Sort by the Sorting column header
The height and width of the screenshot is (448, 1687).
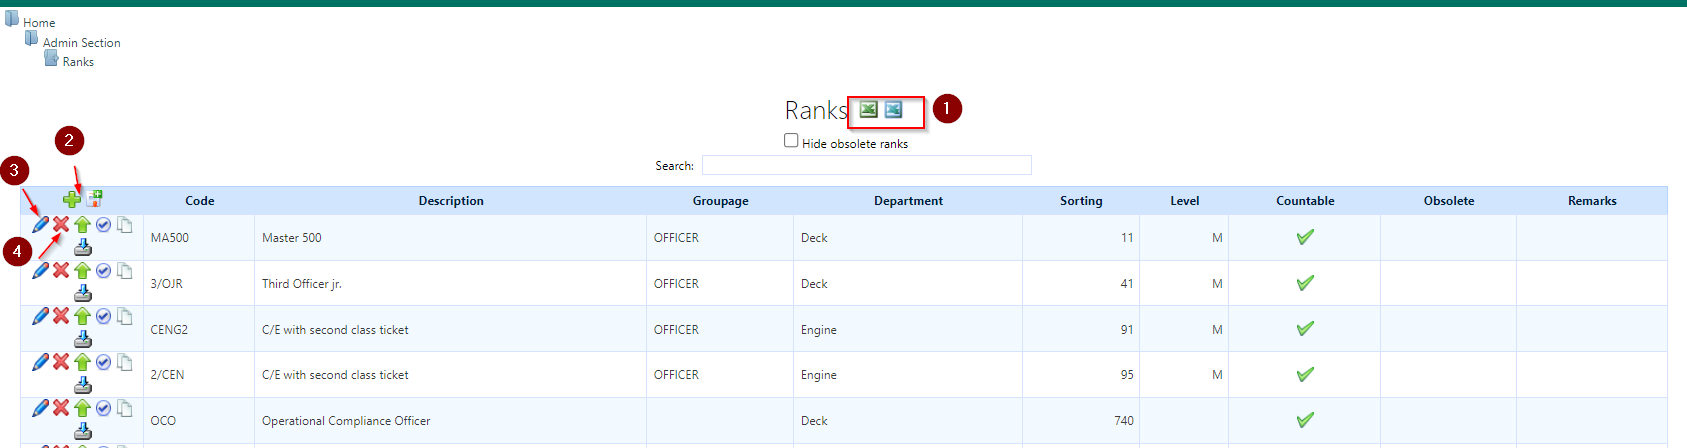[1081, 201]
